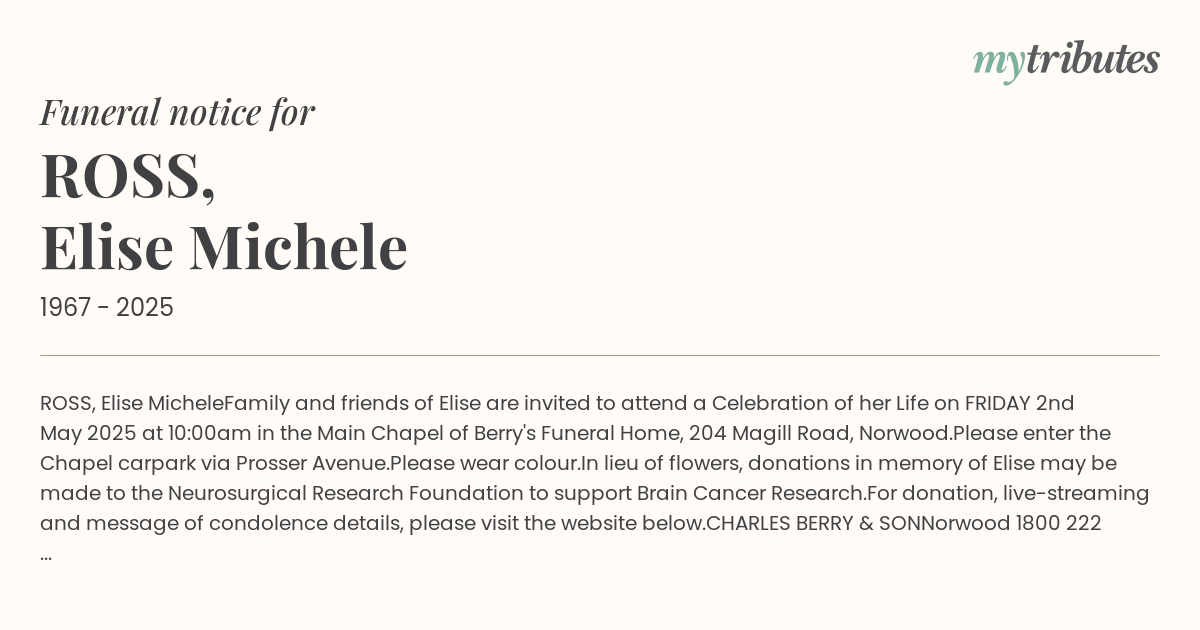Image resolution: width=1200 pixels, height=630 pixels.
Task: Click the CHARLES BERRY & SON name
Action: pos(813,524)
